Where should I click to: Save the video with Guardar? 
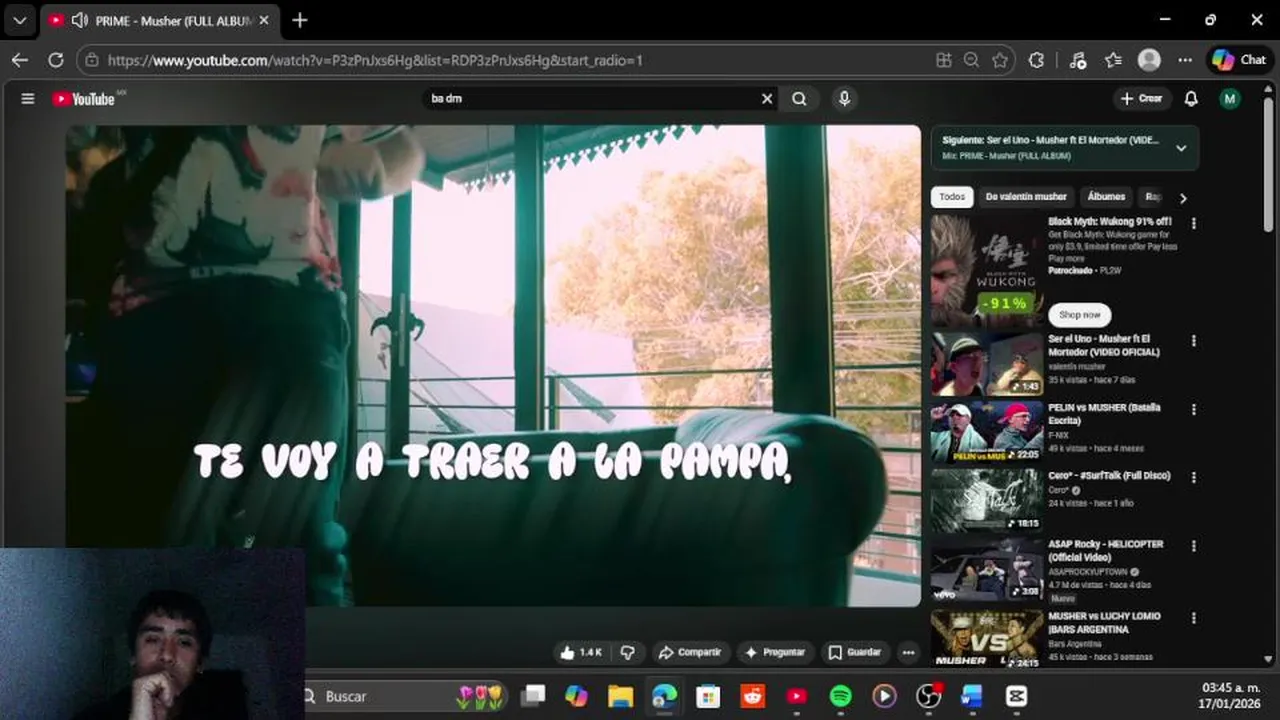[x=855, y=652]
